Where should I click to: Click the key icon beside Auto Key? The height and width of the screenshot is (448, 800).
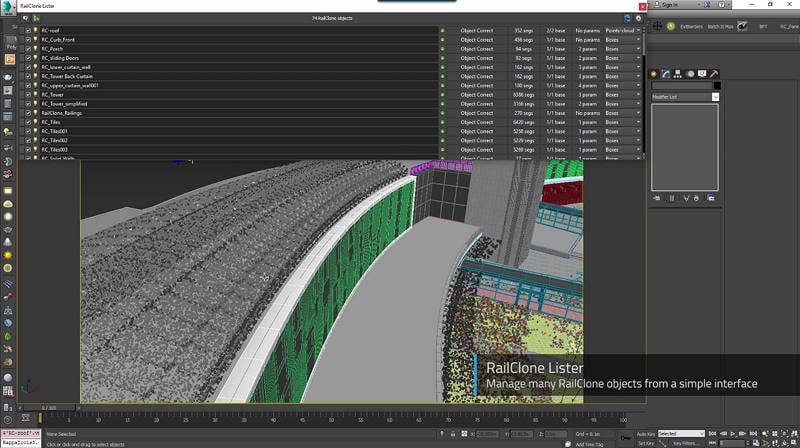[626, 437]
